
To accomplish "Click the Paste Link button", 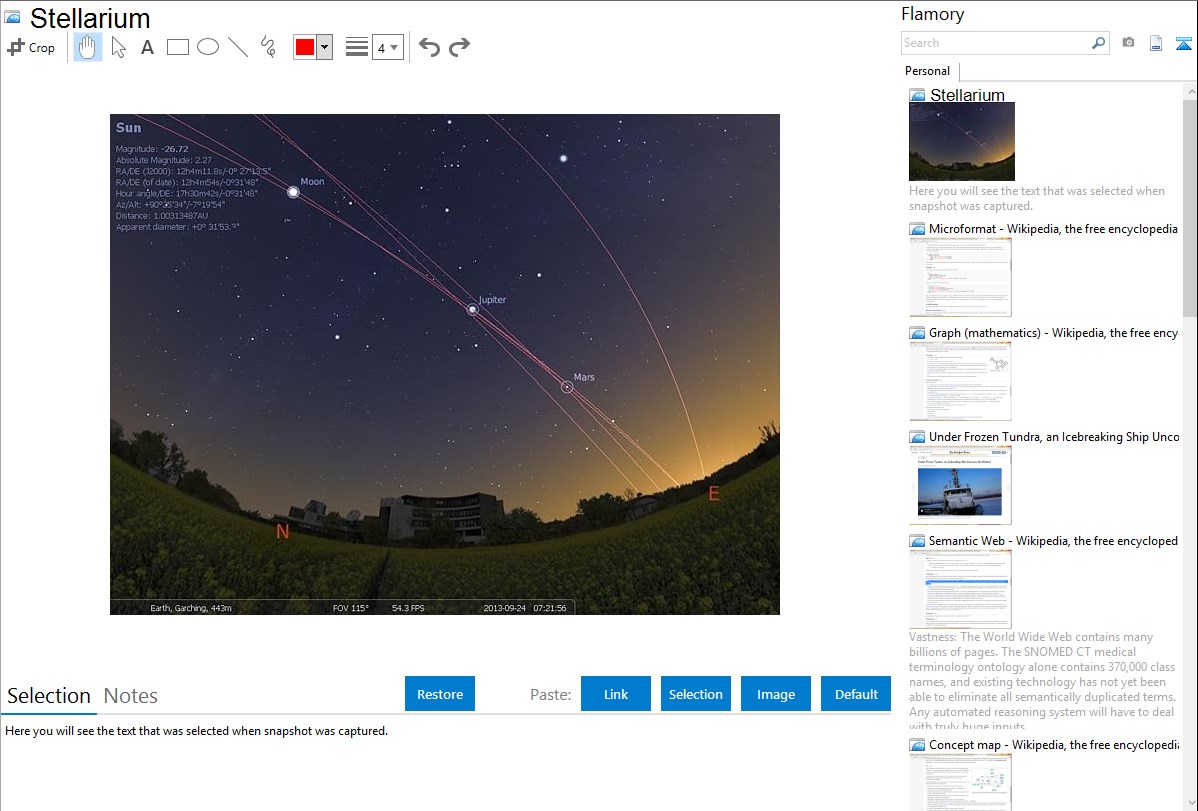I will point(616,694).
